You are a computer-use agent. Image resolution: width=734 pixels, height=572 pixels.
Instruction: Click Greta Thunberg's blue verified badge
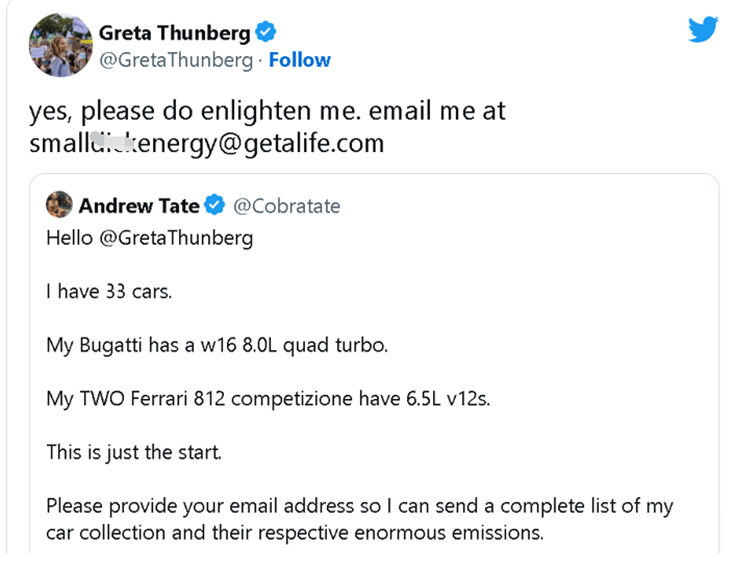coord(265,32)
